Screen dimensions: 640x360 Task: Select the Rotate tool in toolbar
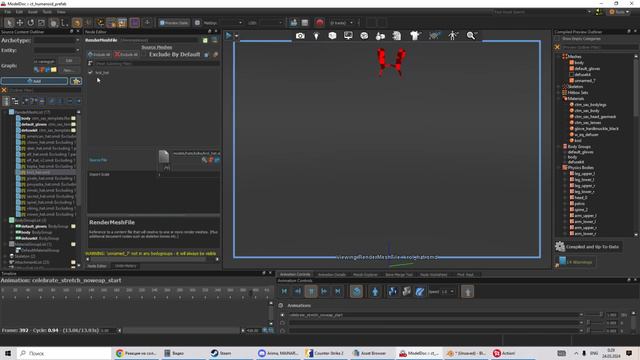coord(31,23)
